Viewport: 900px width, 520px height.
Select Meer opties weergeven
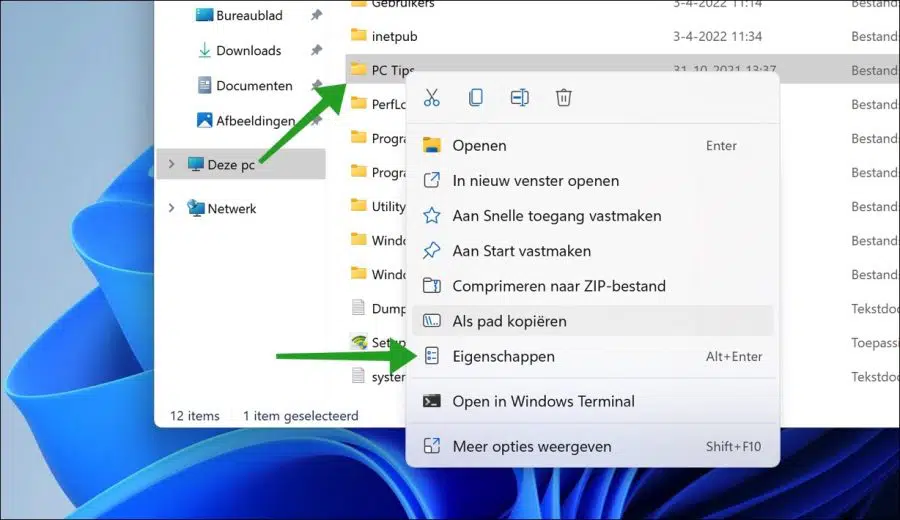(x=592, y=447)
